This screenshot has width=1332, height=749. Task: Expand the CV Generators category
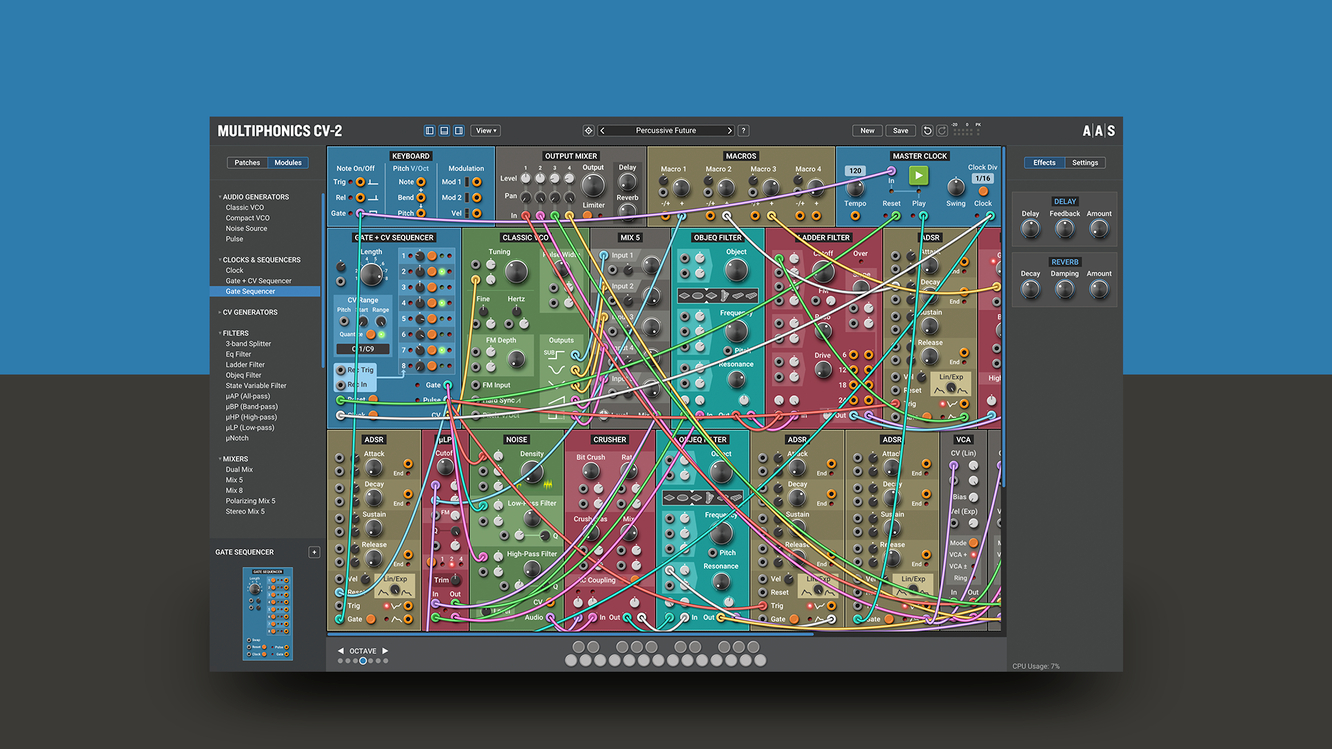[x=249, y=312]
